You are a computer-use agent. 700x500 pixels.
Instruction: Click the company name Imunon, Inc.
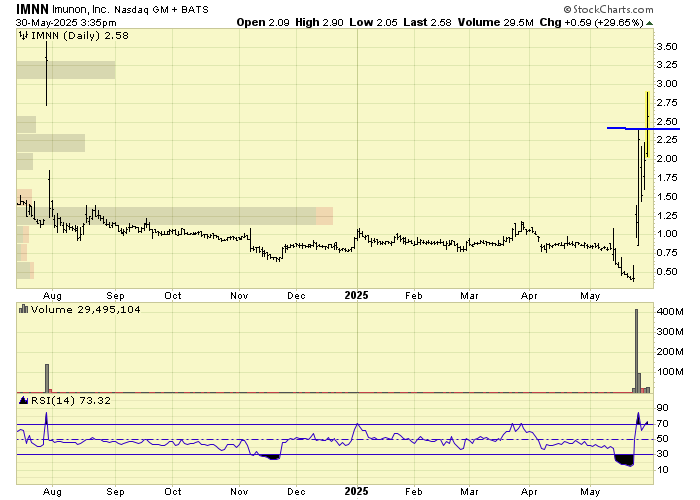[x=80, y=9]
